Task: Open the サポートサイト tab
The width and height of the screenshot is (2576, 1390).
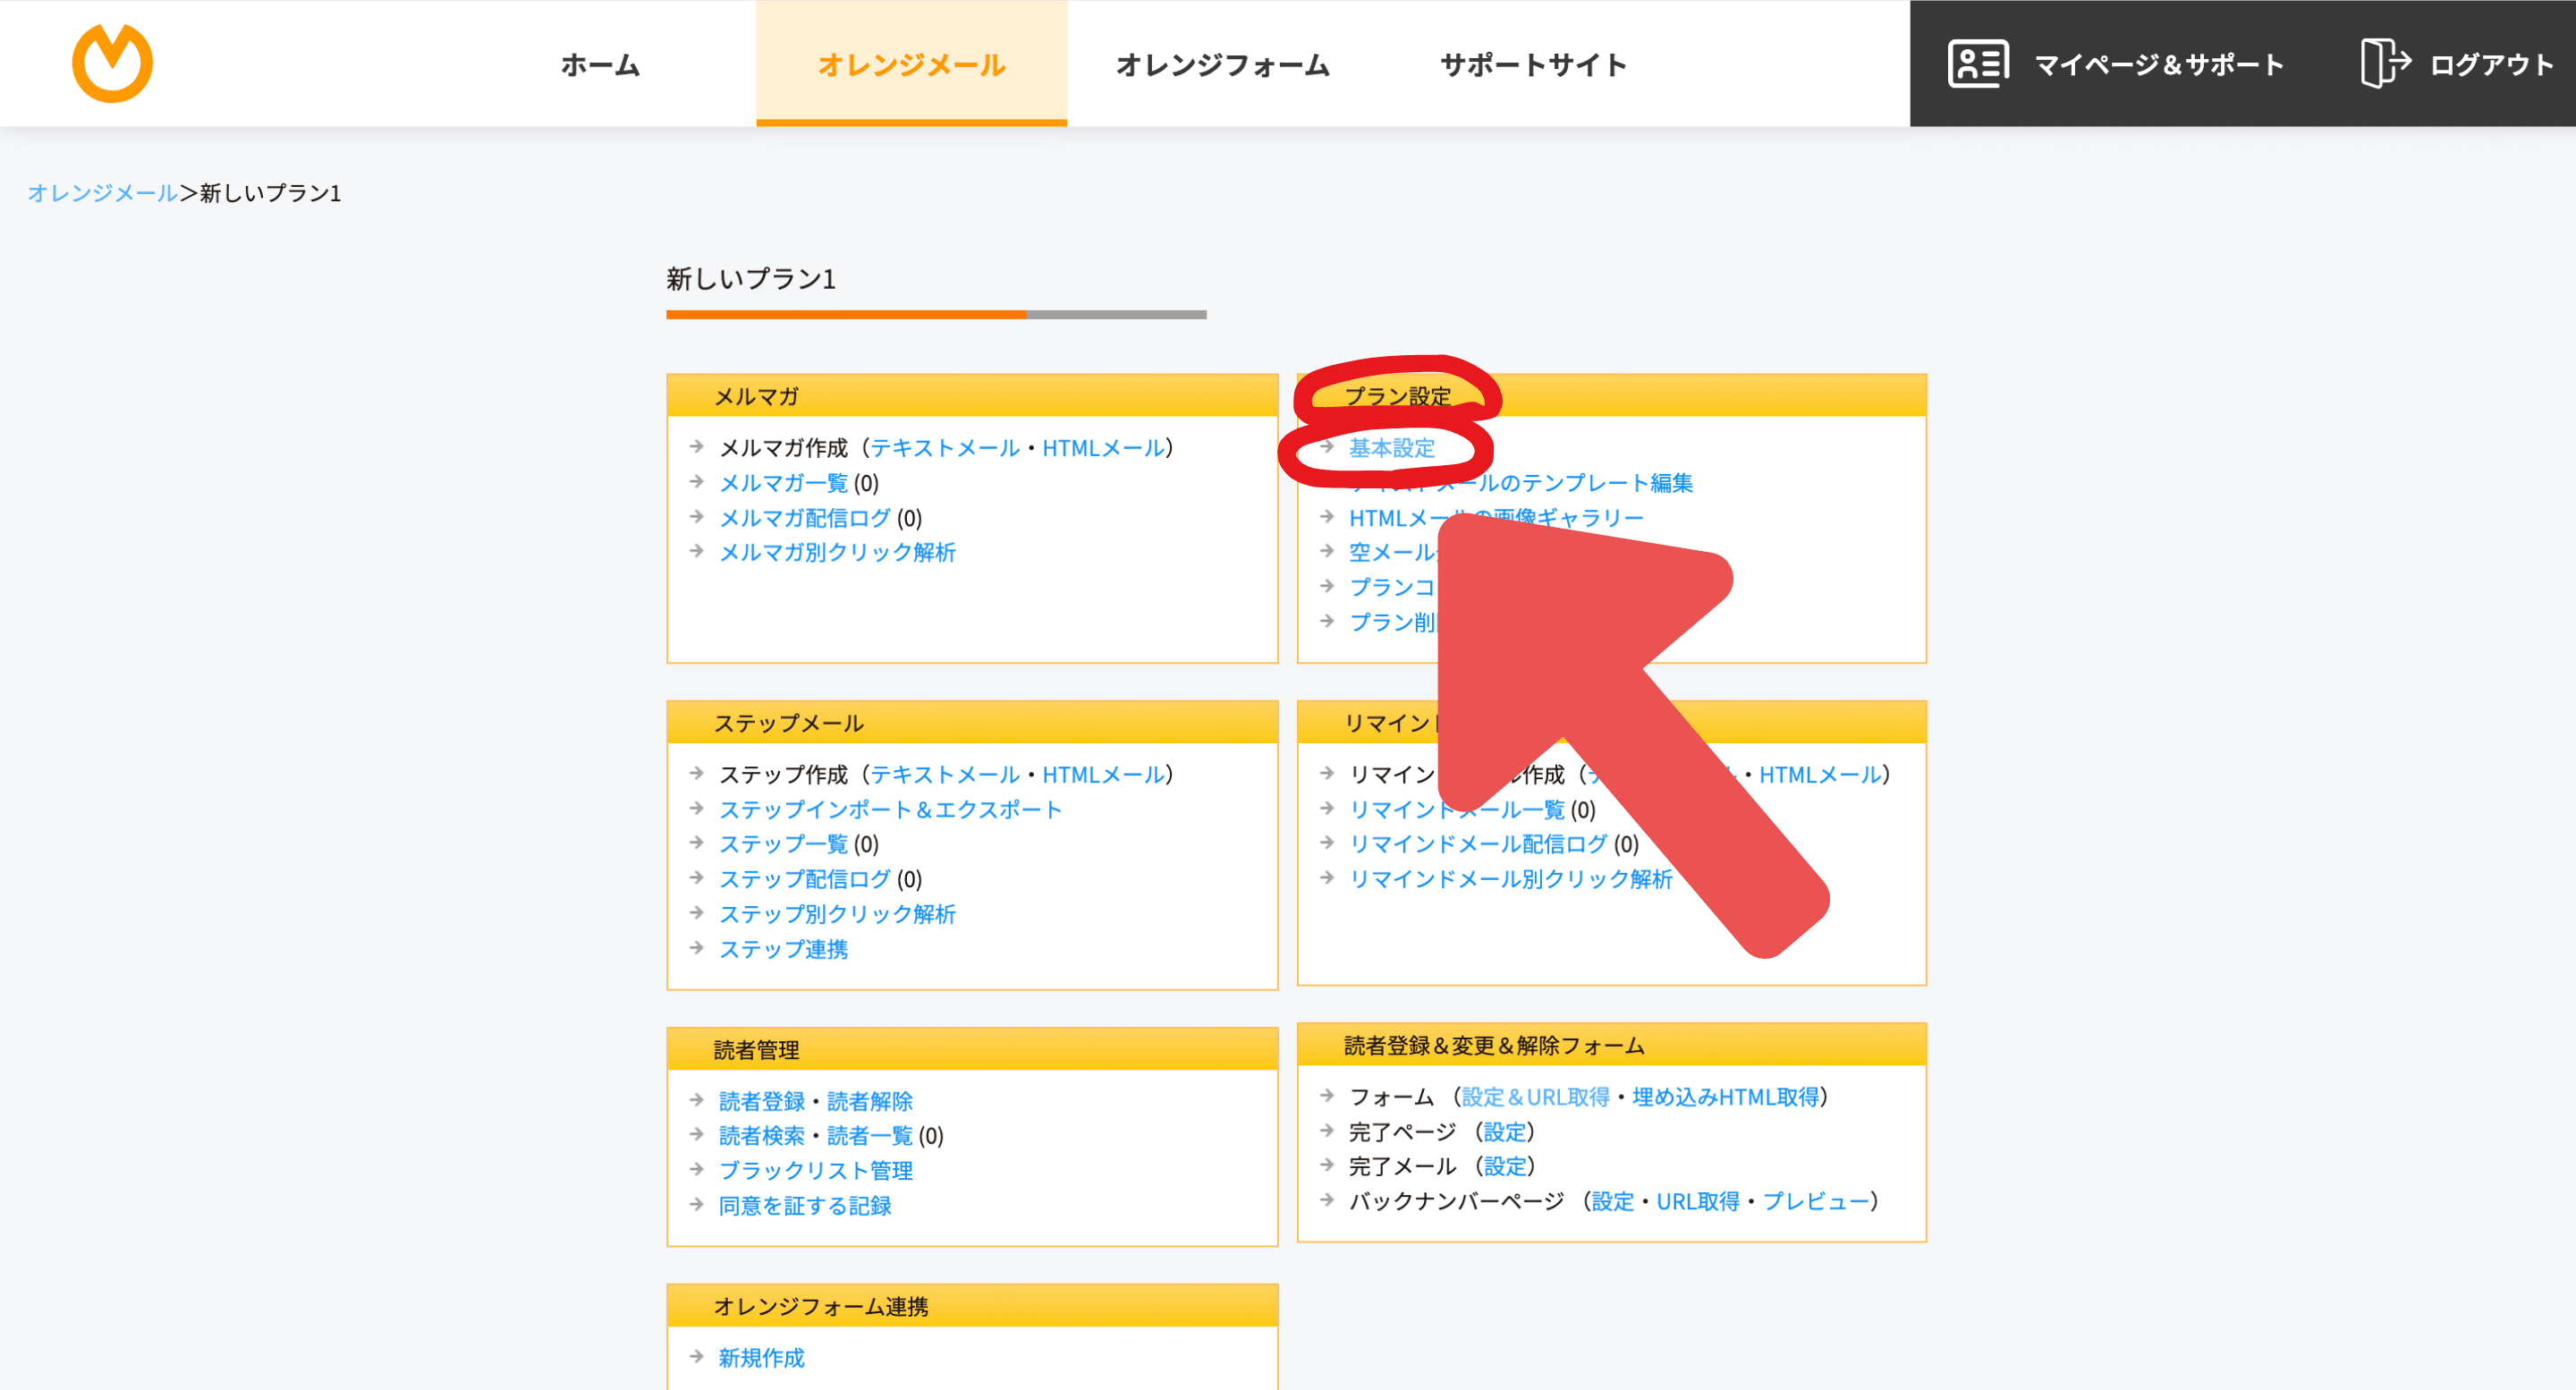Action: 1533,65
